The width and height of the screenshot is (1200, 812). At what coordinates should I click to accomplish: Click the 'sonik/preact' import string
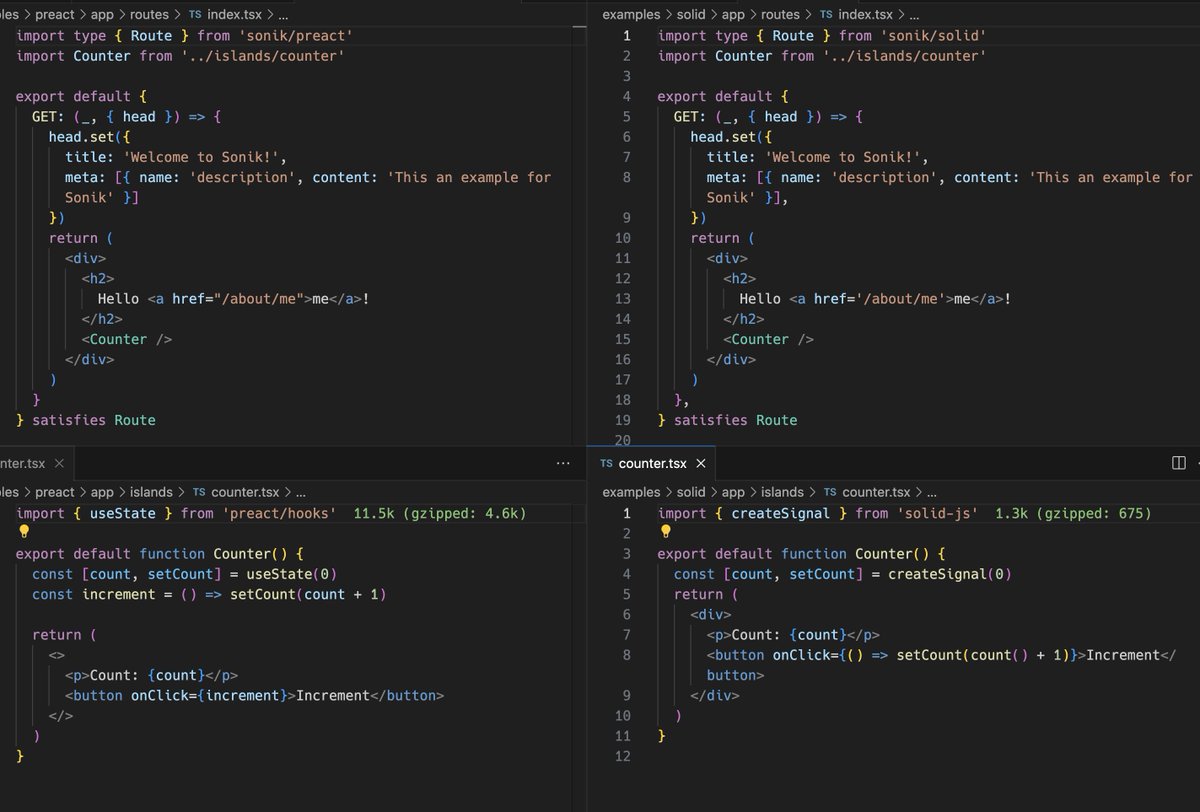295,36
